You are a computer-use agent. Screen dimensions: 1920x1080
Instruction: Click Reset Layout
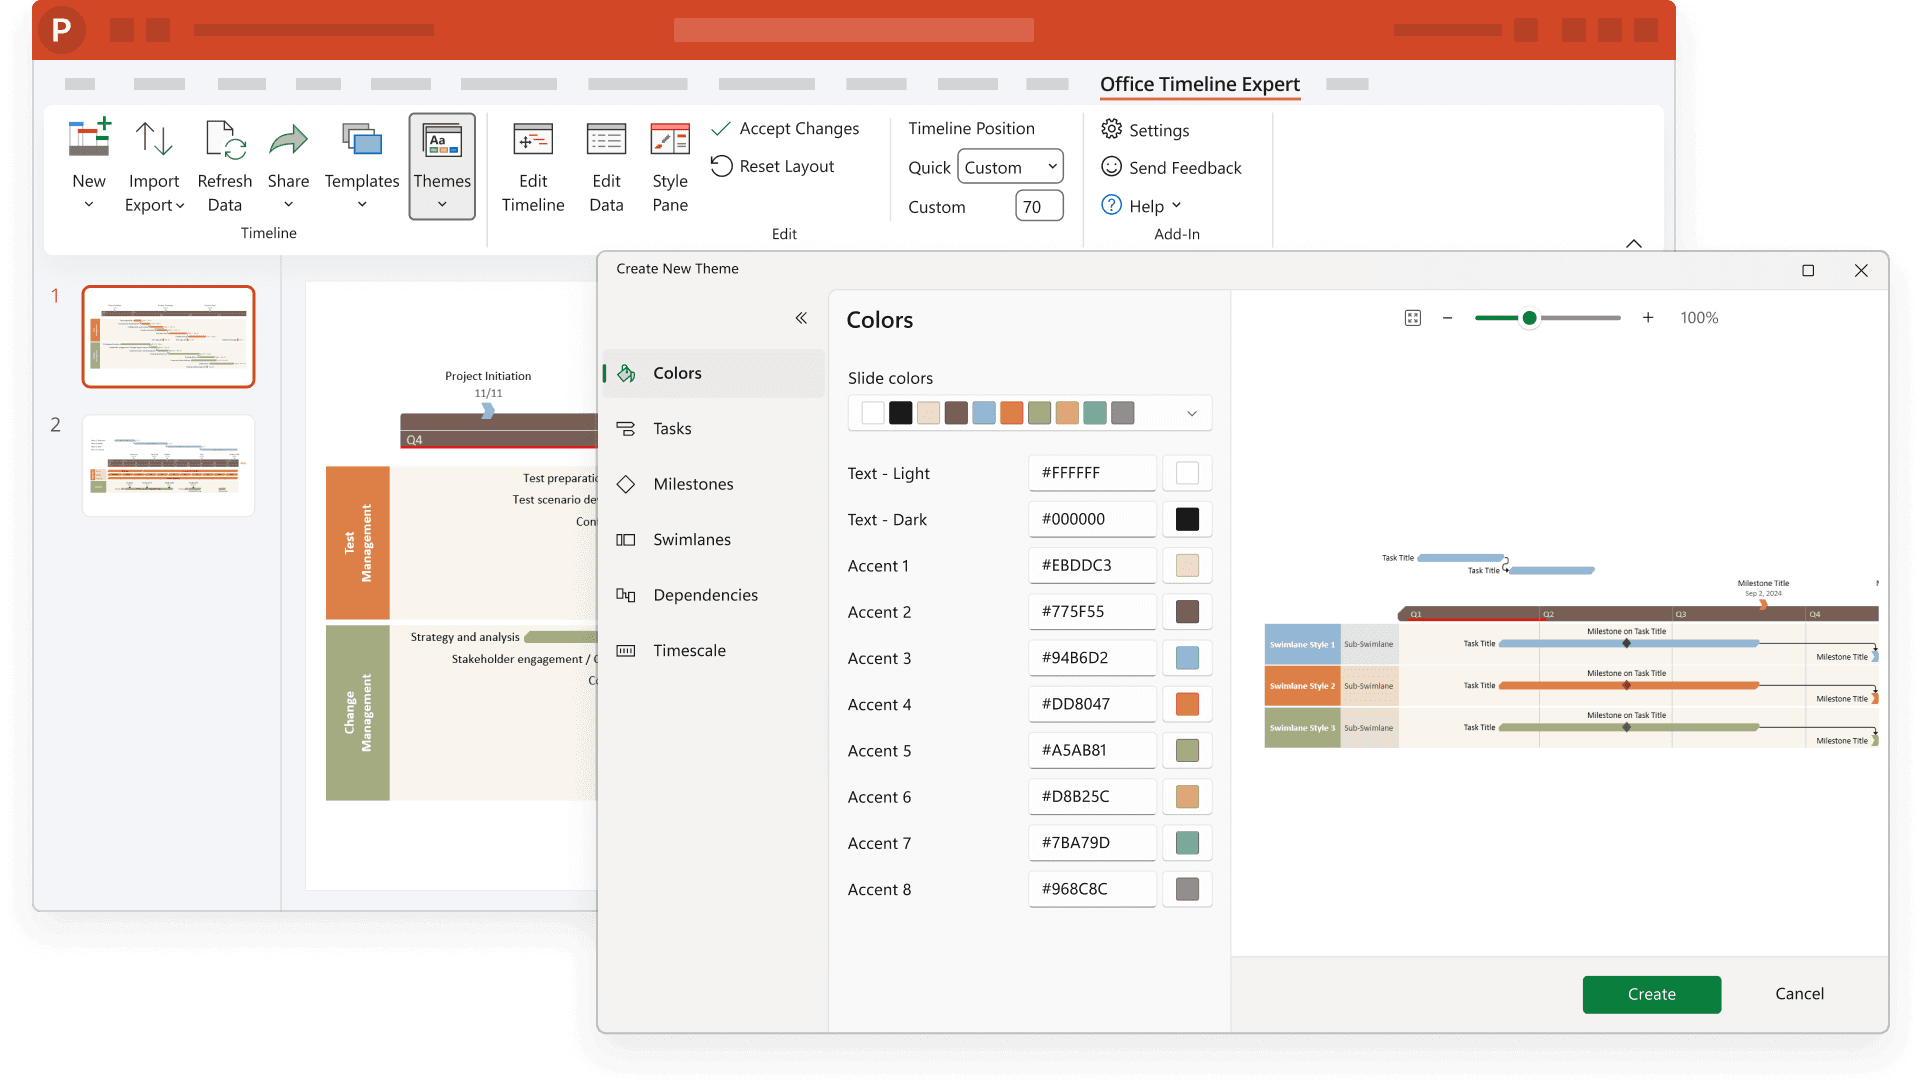pos(773,166)
